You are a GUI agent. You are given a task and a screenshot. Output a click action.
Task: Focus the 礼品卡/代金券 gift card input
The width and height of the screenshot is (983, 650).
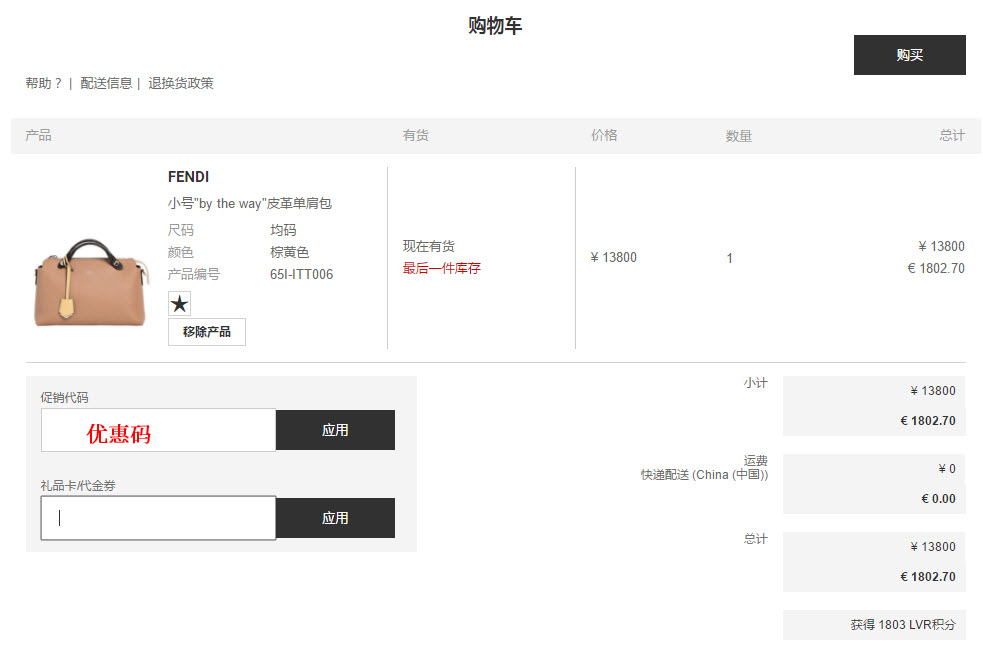[159, 518]
